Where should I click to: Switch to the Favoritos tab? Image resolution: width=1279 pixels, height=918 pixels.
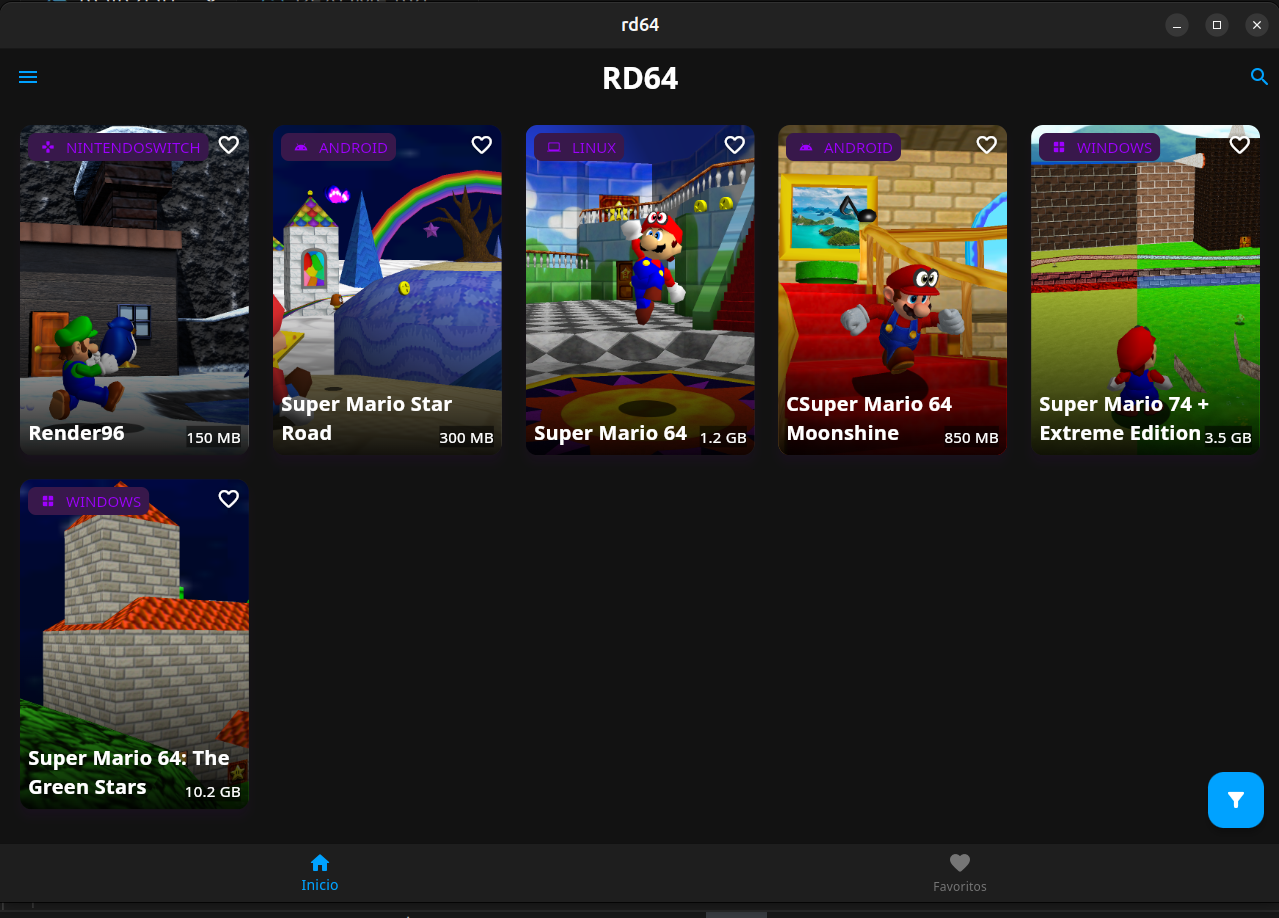tap(959, 872)
